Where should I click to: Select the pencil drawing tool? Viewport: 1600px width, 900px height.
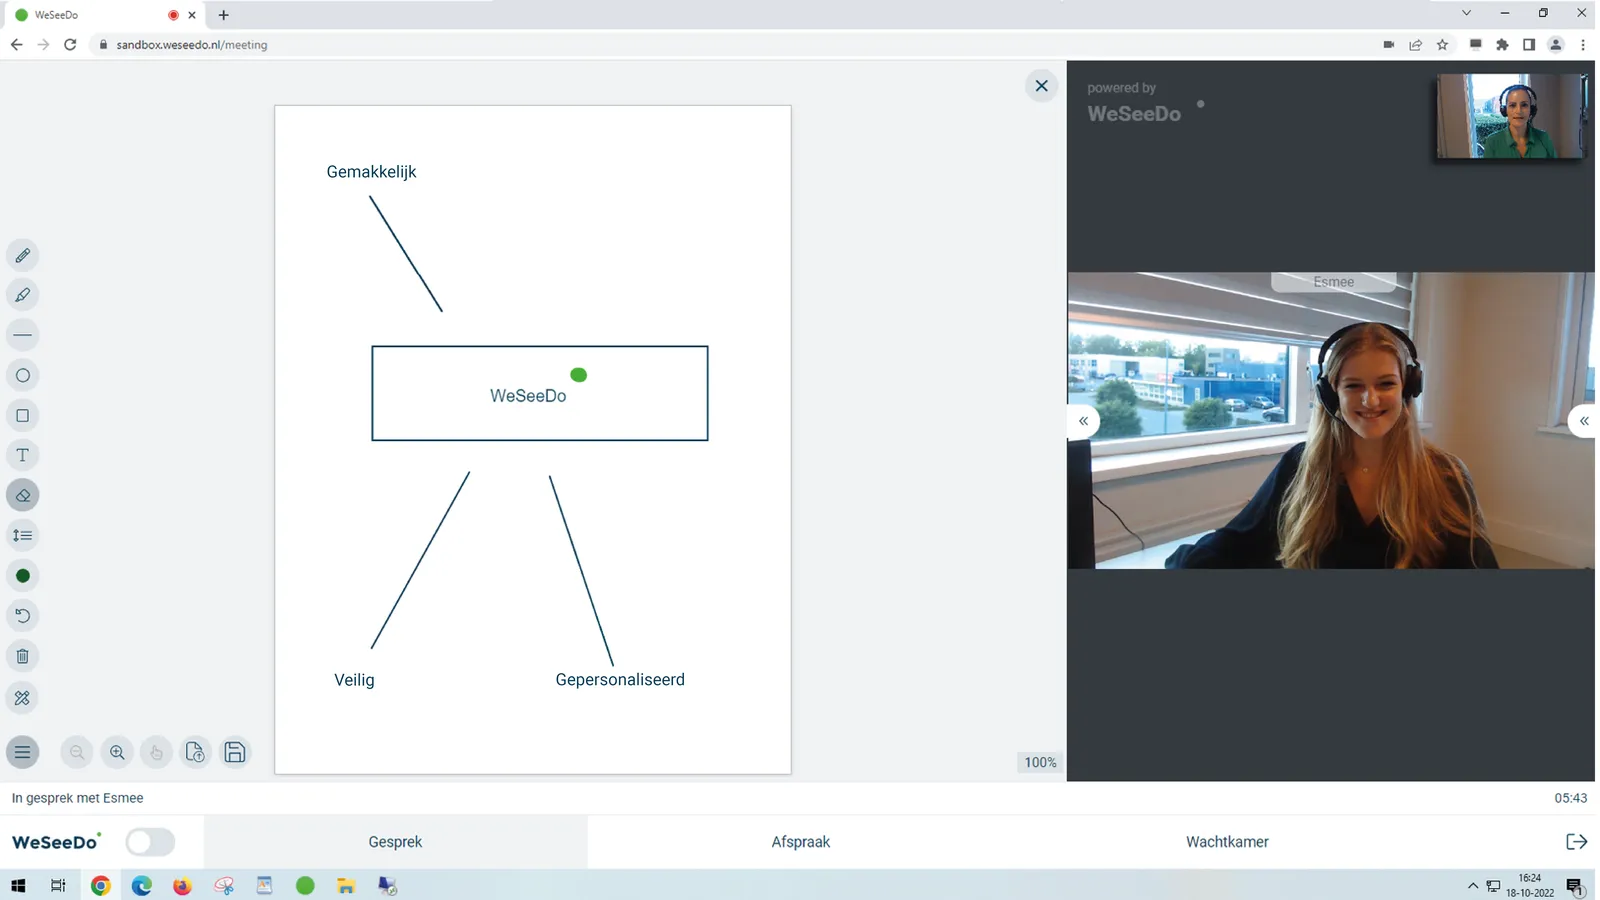pyautogui.click(x=23, y=256)
